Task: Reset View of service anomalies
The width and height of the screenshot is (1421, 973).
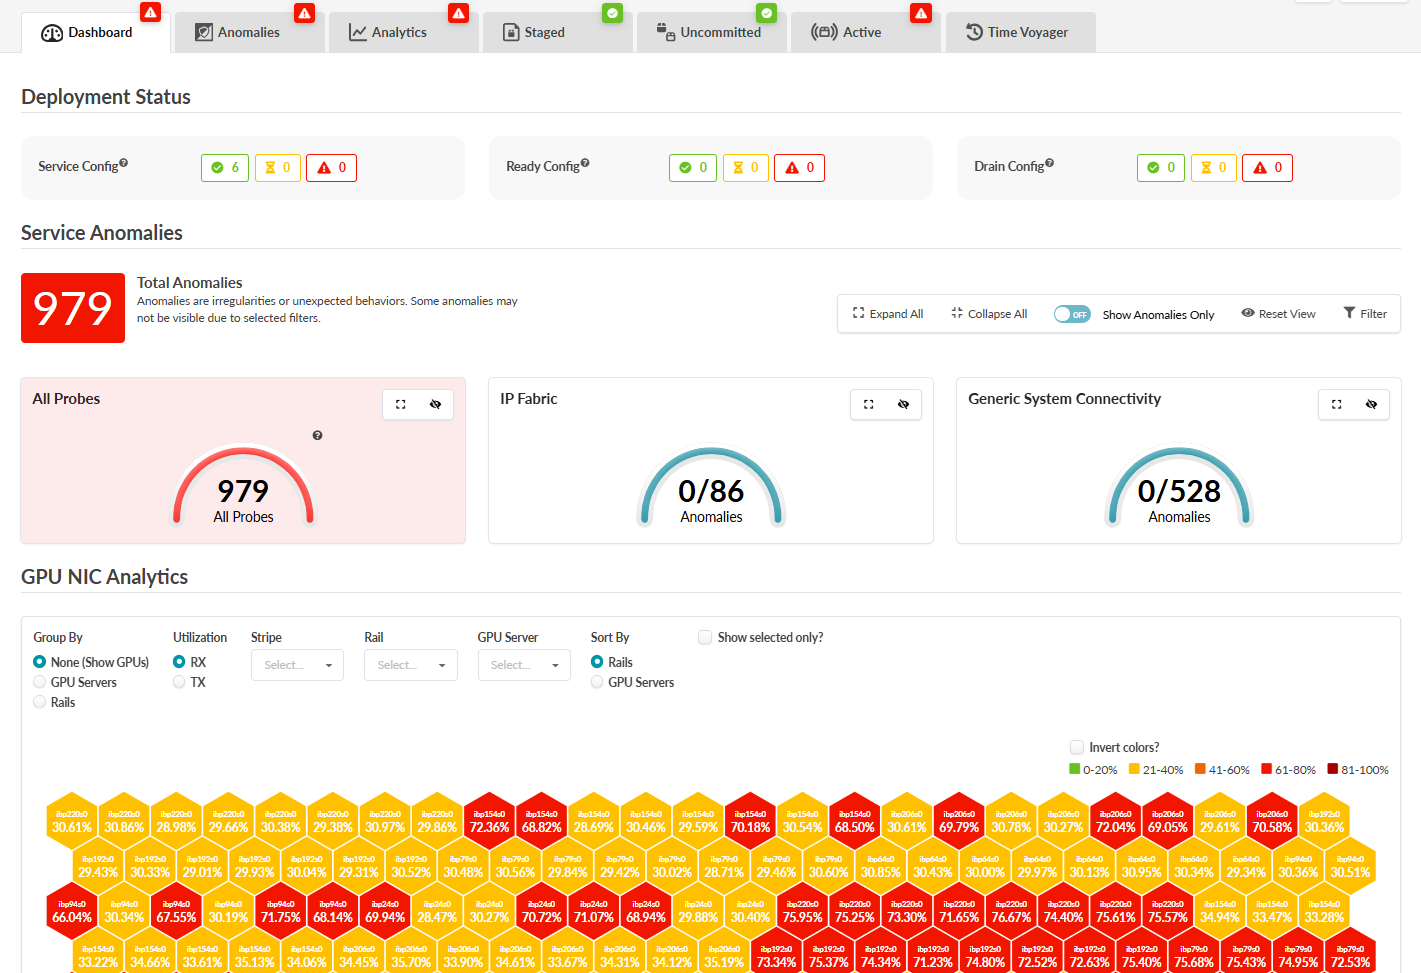Action: point(1279,314)
